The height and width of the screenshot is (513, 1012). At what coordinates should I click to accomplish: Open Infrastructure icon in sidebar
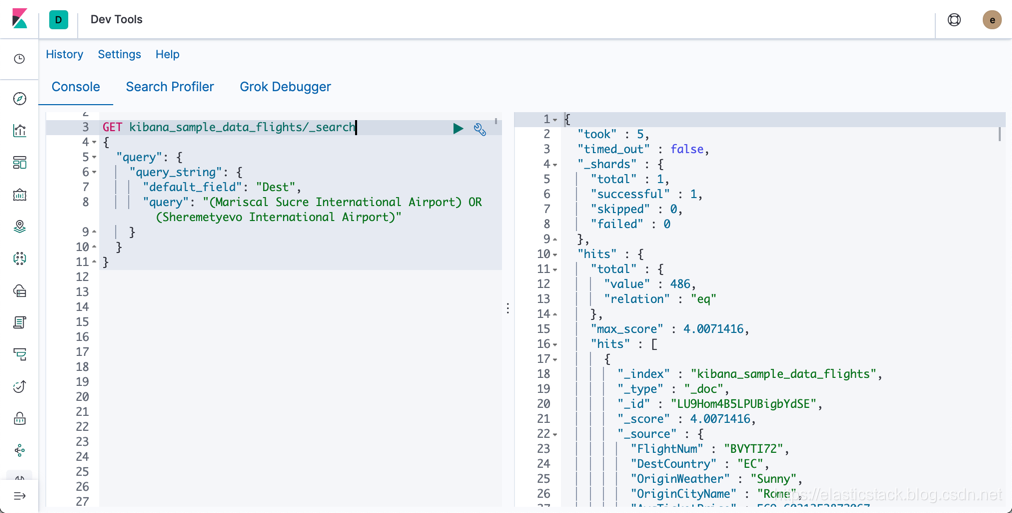[x=19, y=290]
